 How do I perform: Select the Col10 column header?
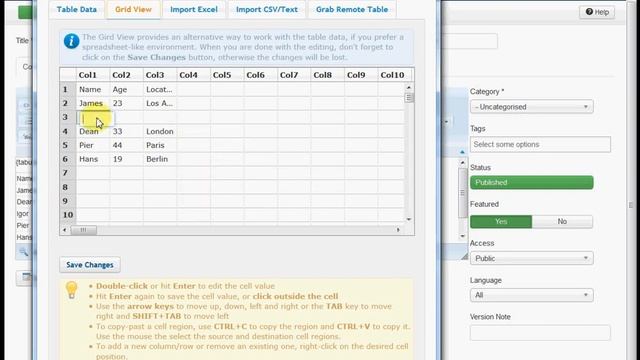click(394, 75)
